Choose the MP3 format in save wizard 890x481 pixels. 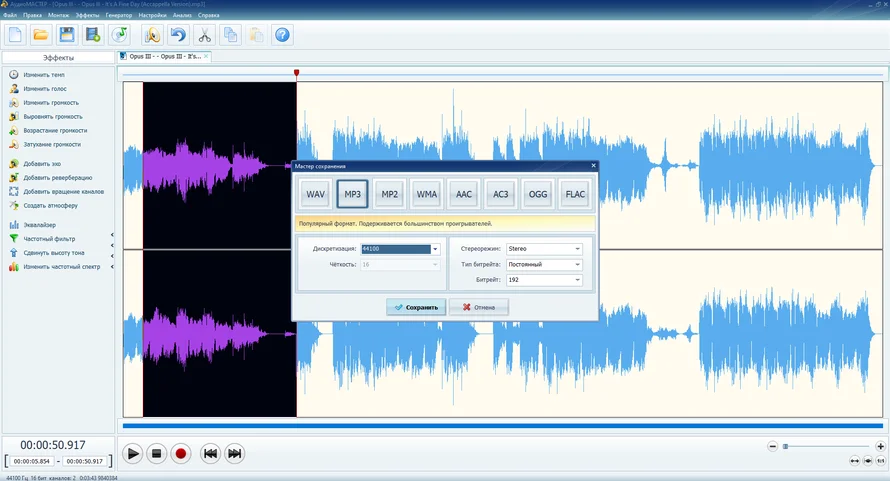[352, 194]
